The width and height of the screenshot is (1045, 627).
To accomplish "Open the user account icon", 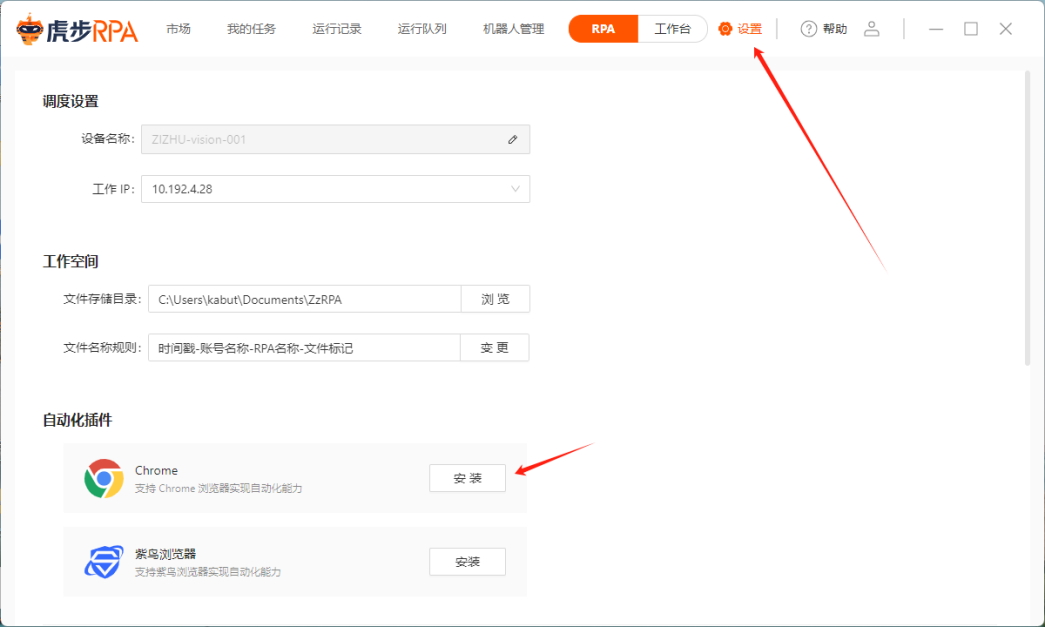I will 872,29.
